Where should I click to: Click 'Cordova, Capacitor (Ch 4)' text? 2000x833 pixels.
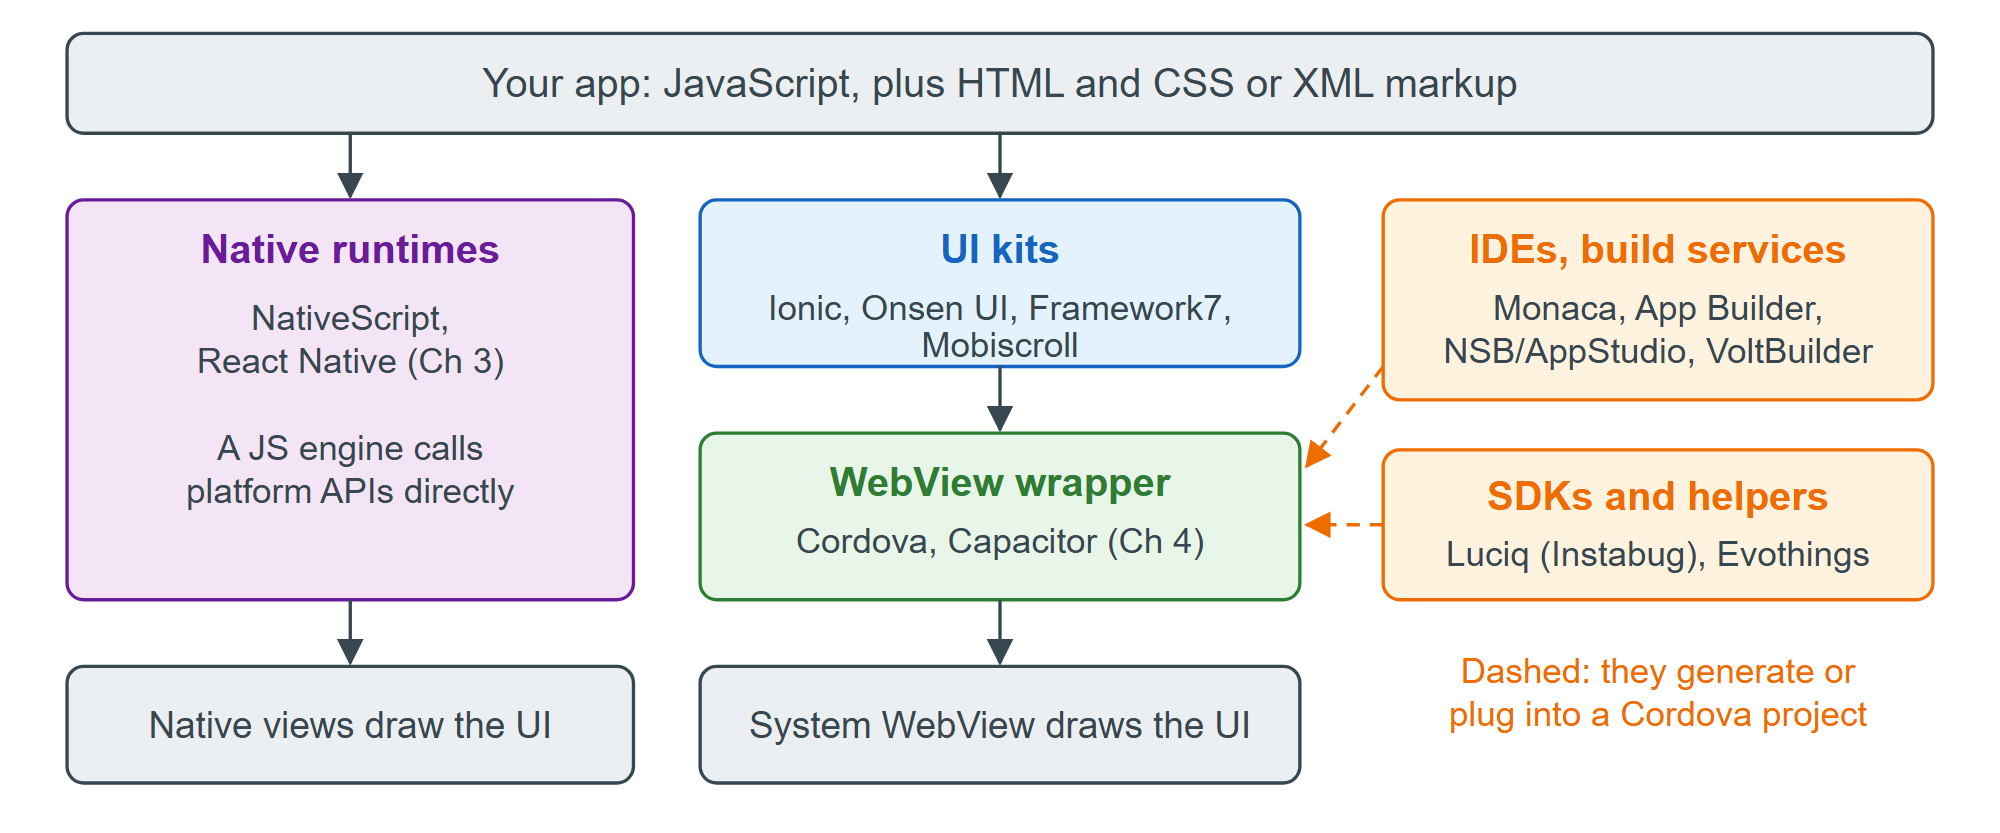pos(1000,541)
